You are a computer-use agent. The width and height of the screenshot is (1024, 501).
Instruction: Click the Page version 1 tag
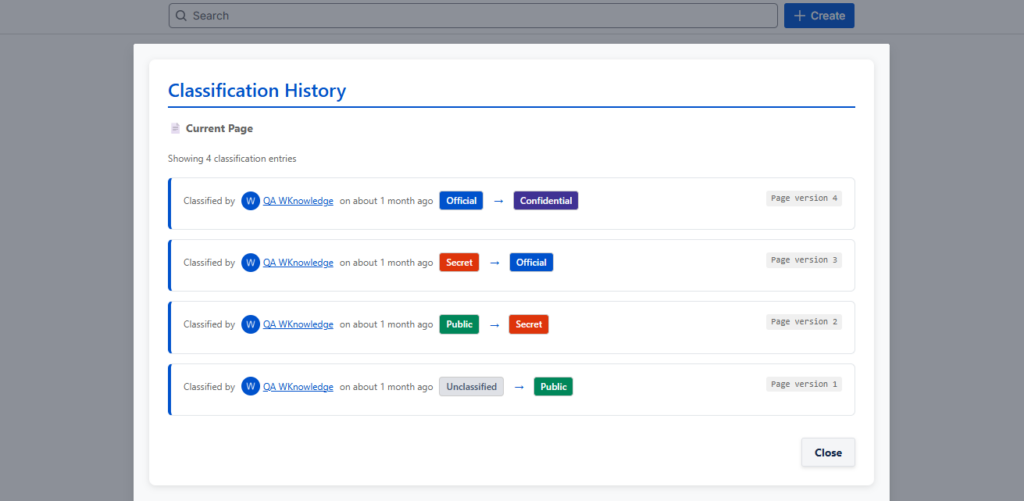tap(804, 384)
